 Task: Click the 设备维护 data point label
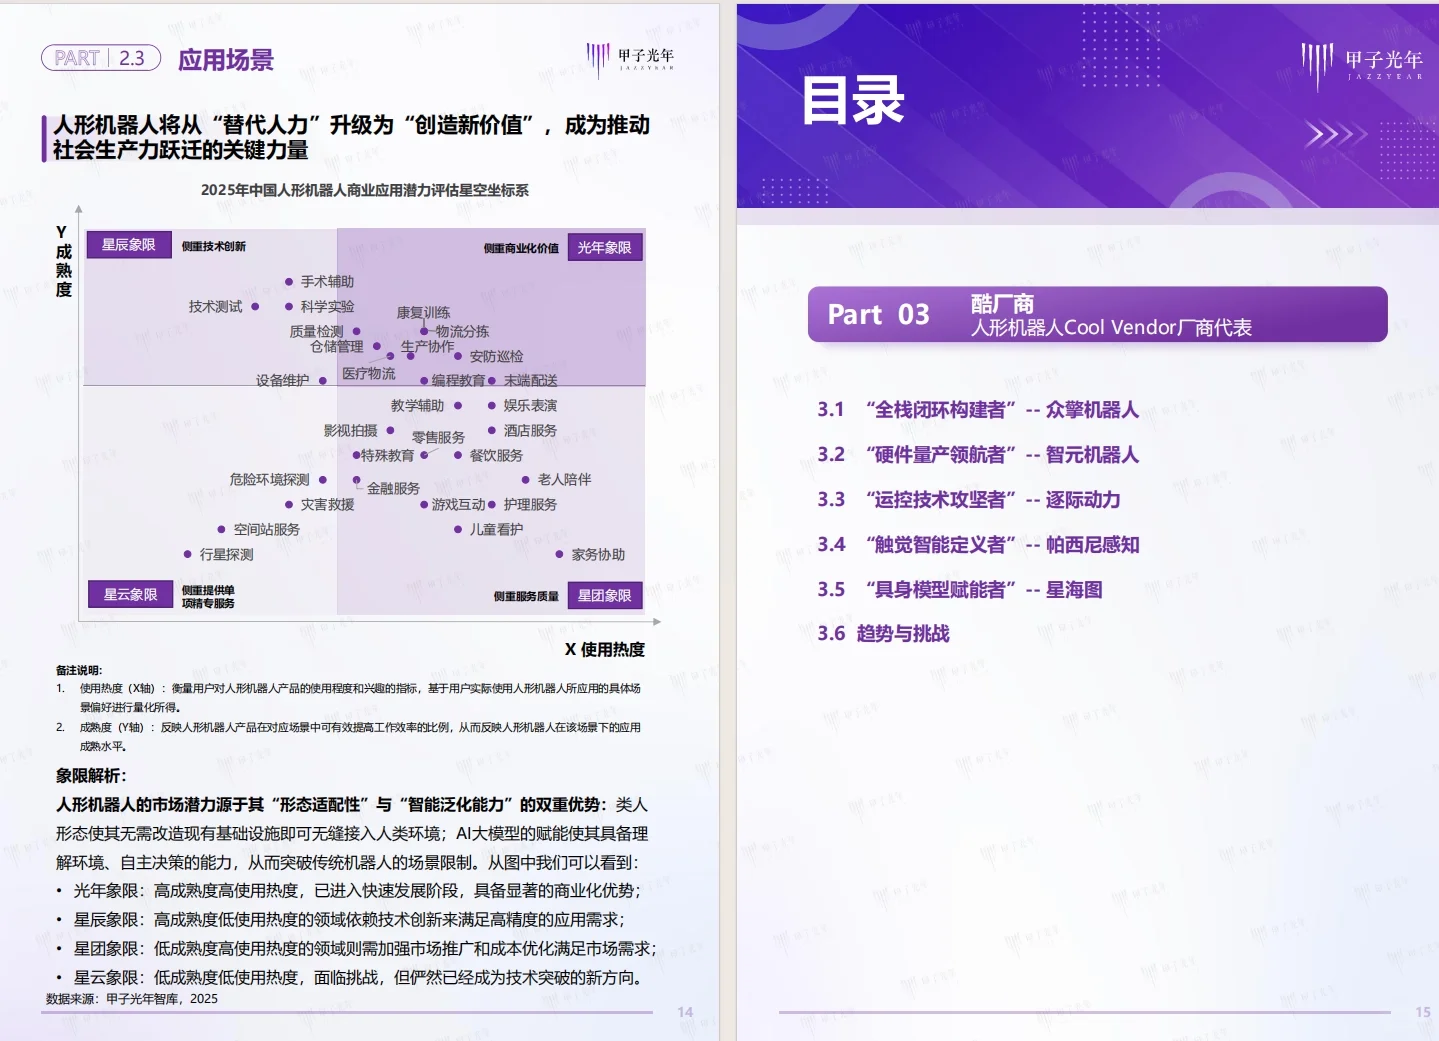click(282, 381)
